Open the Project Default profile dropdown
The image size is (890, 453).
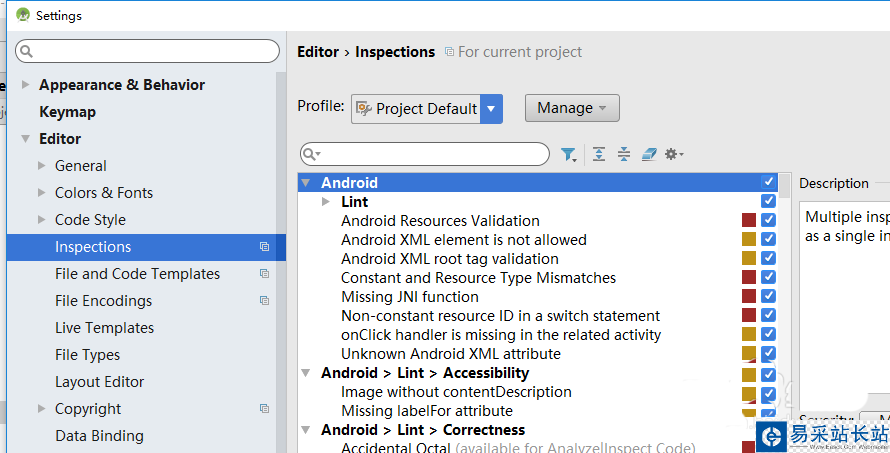tap(491, 109)
